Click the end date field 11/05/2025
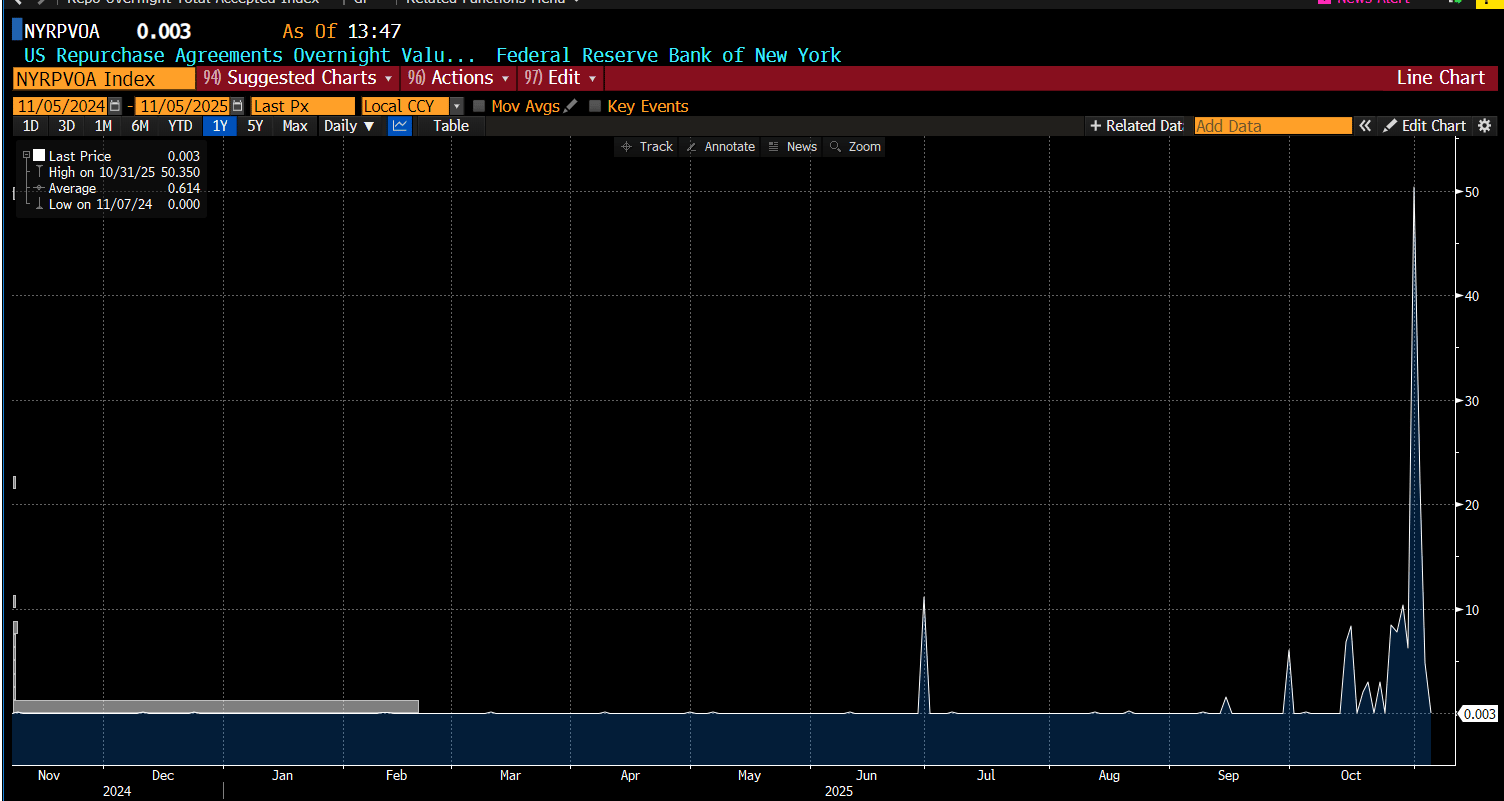 pos(183,106)
